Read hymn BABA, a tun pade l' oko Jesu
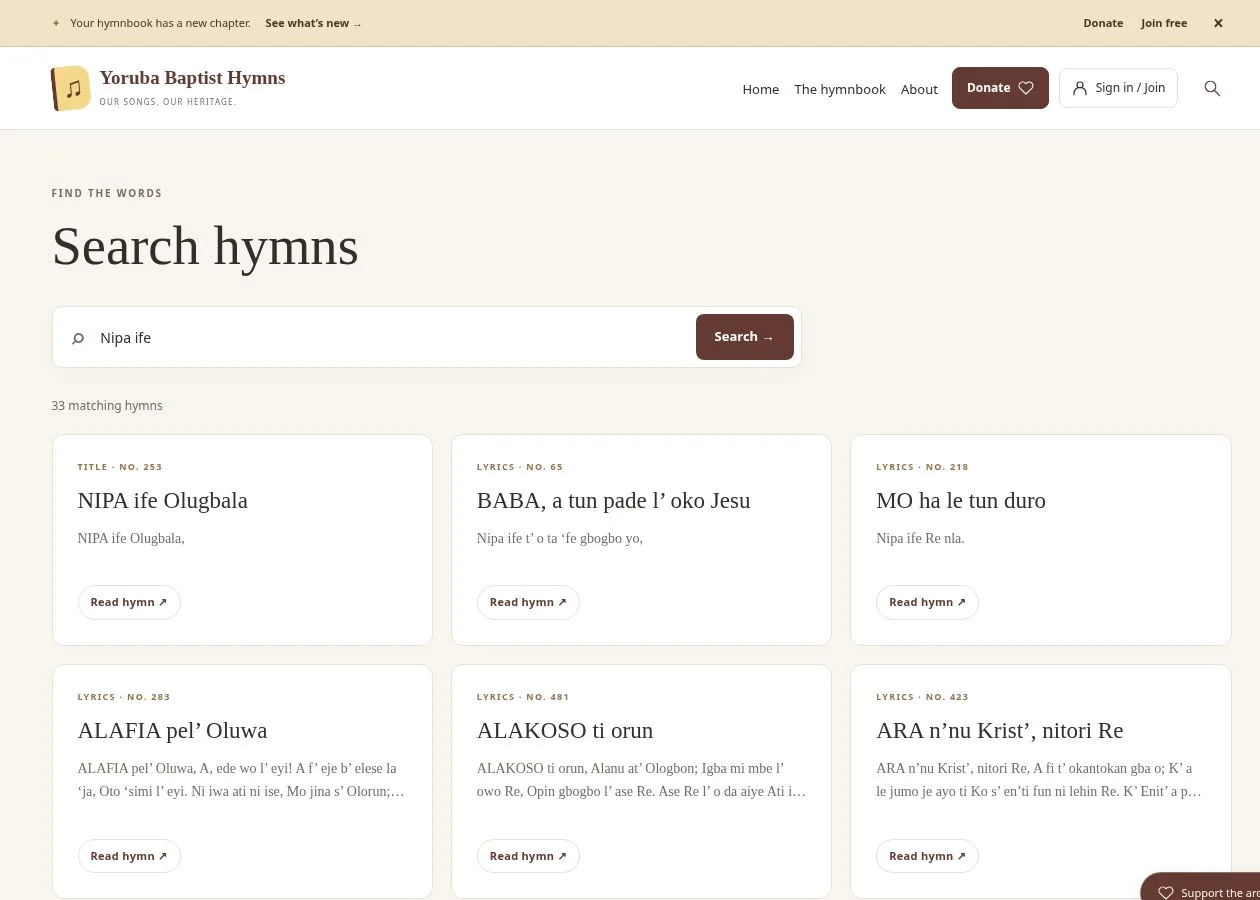The height and width of the screenshot is (900, 1260). click(528, 602)
